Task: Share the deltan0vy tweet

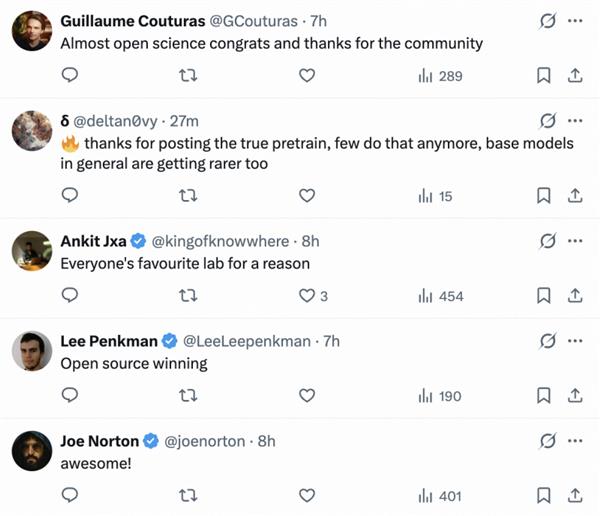Action: pyautogui.click(x=575, y=196)
